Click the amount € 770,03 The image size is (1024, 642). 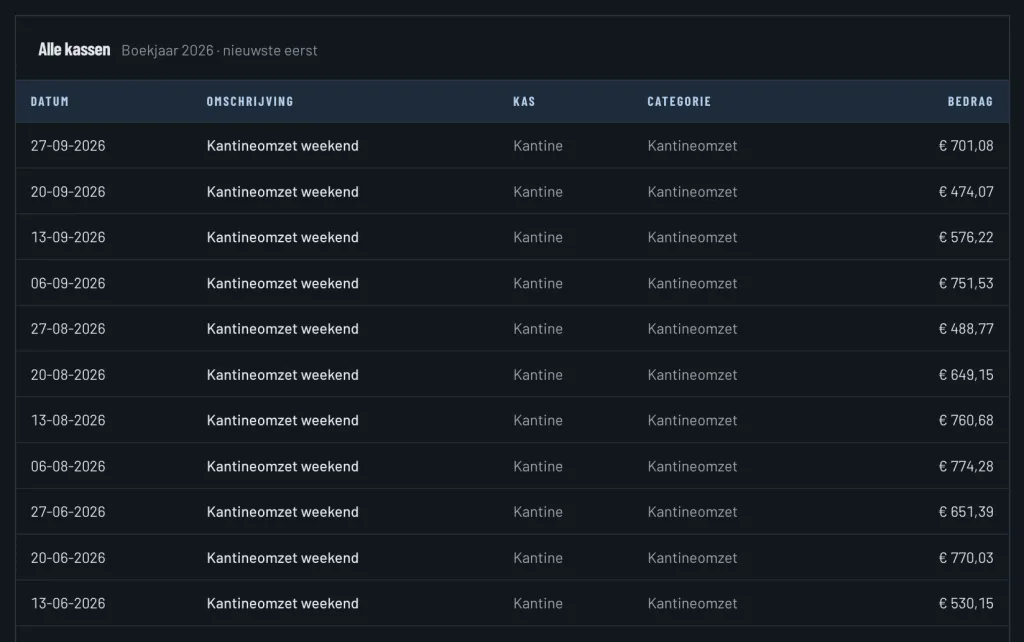(x=966, y=557)
